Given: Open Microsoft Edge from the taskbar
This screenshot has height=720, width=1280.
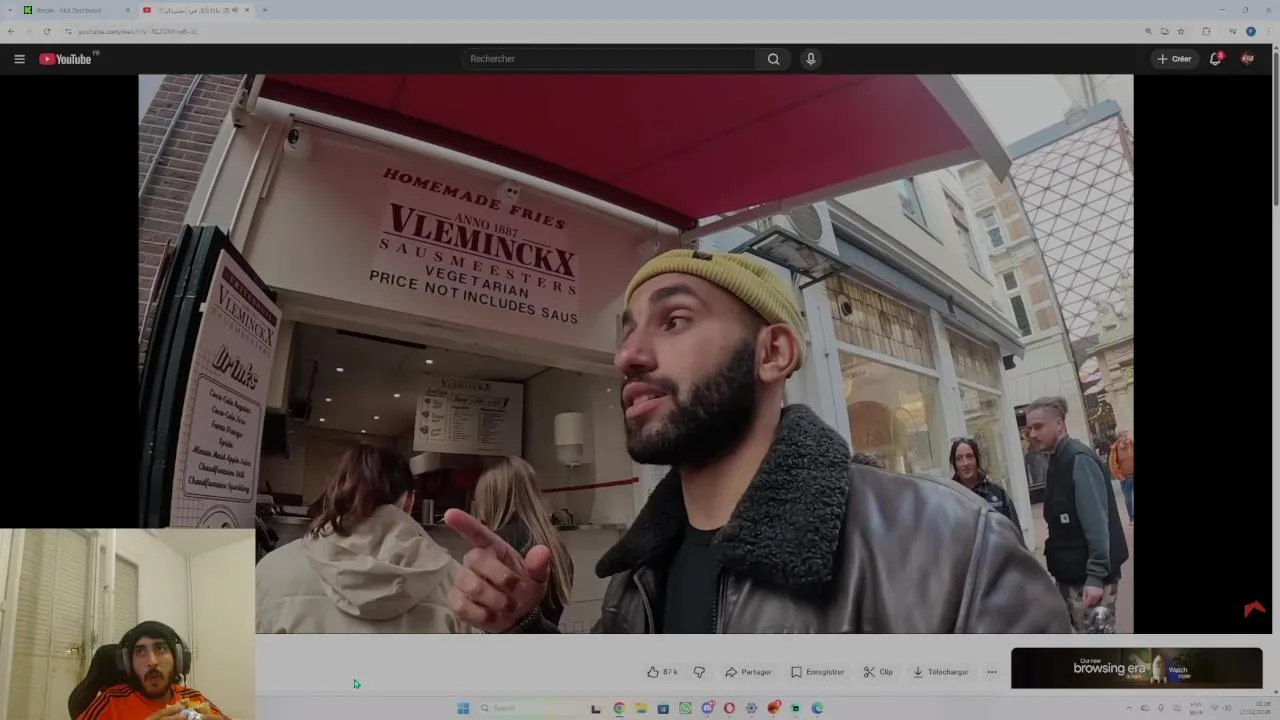Looking at the screenshot, I should point(817,708).
